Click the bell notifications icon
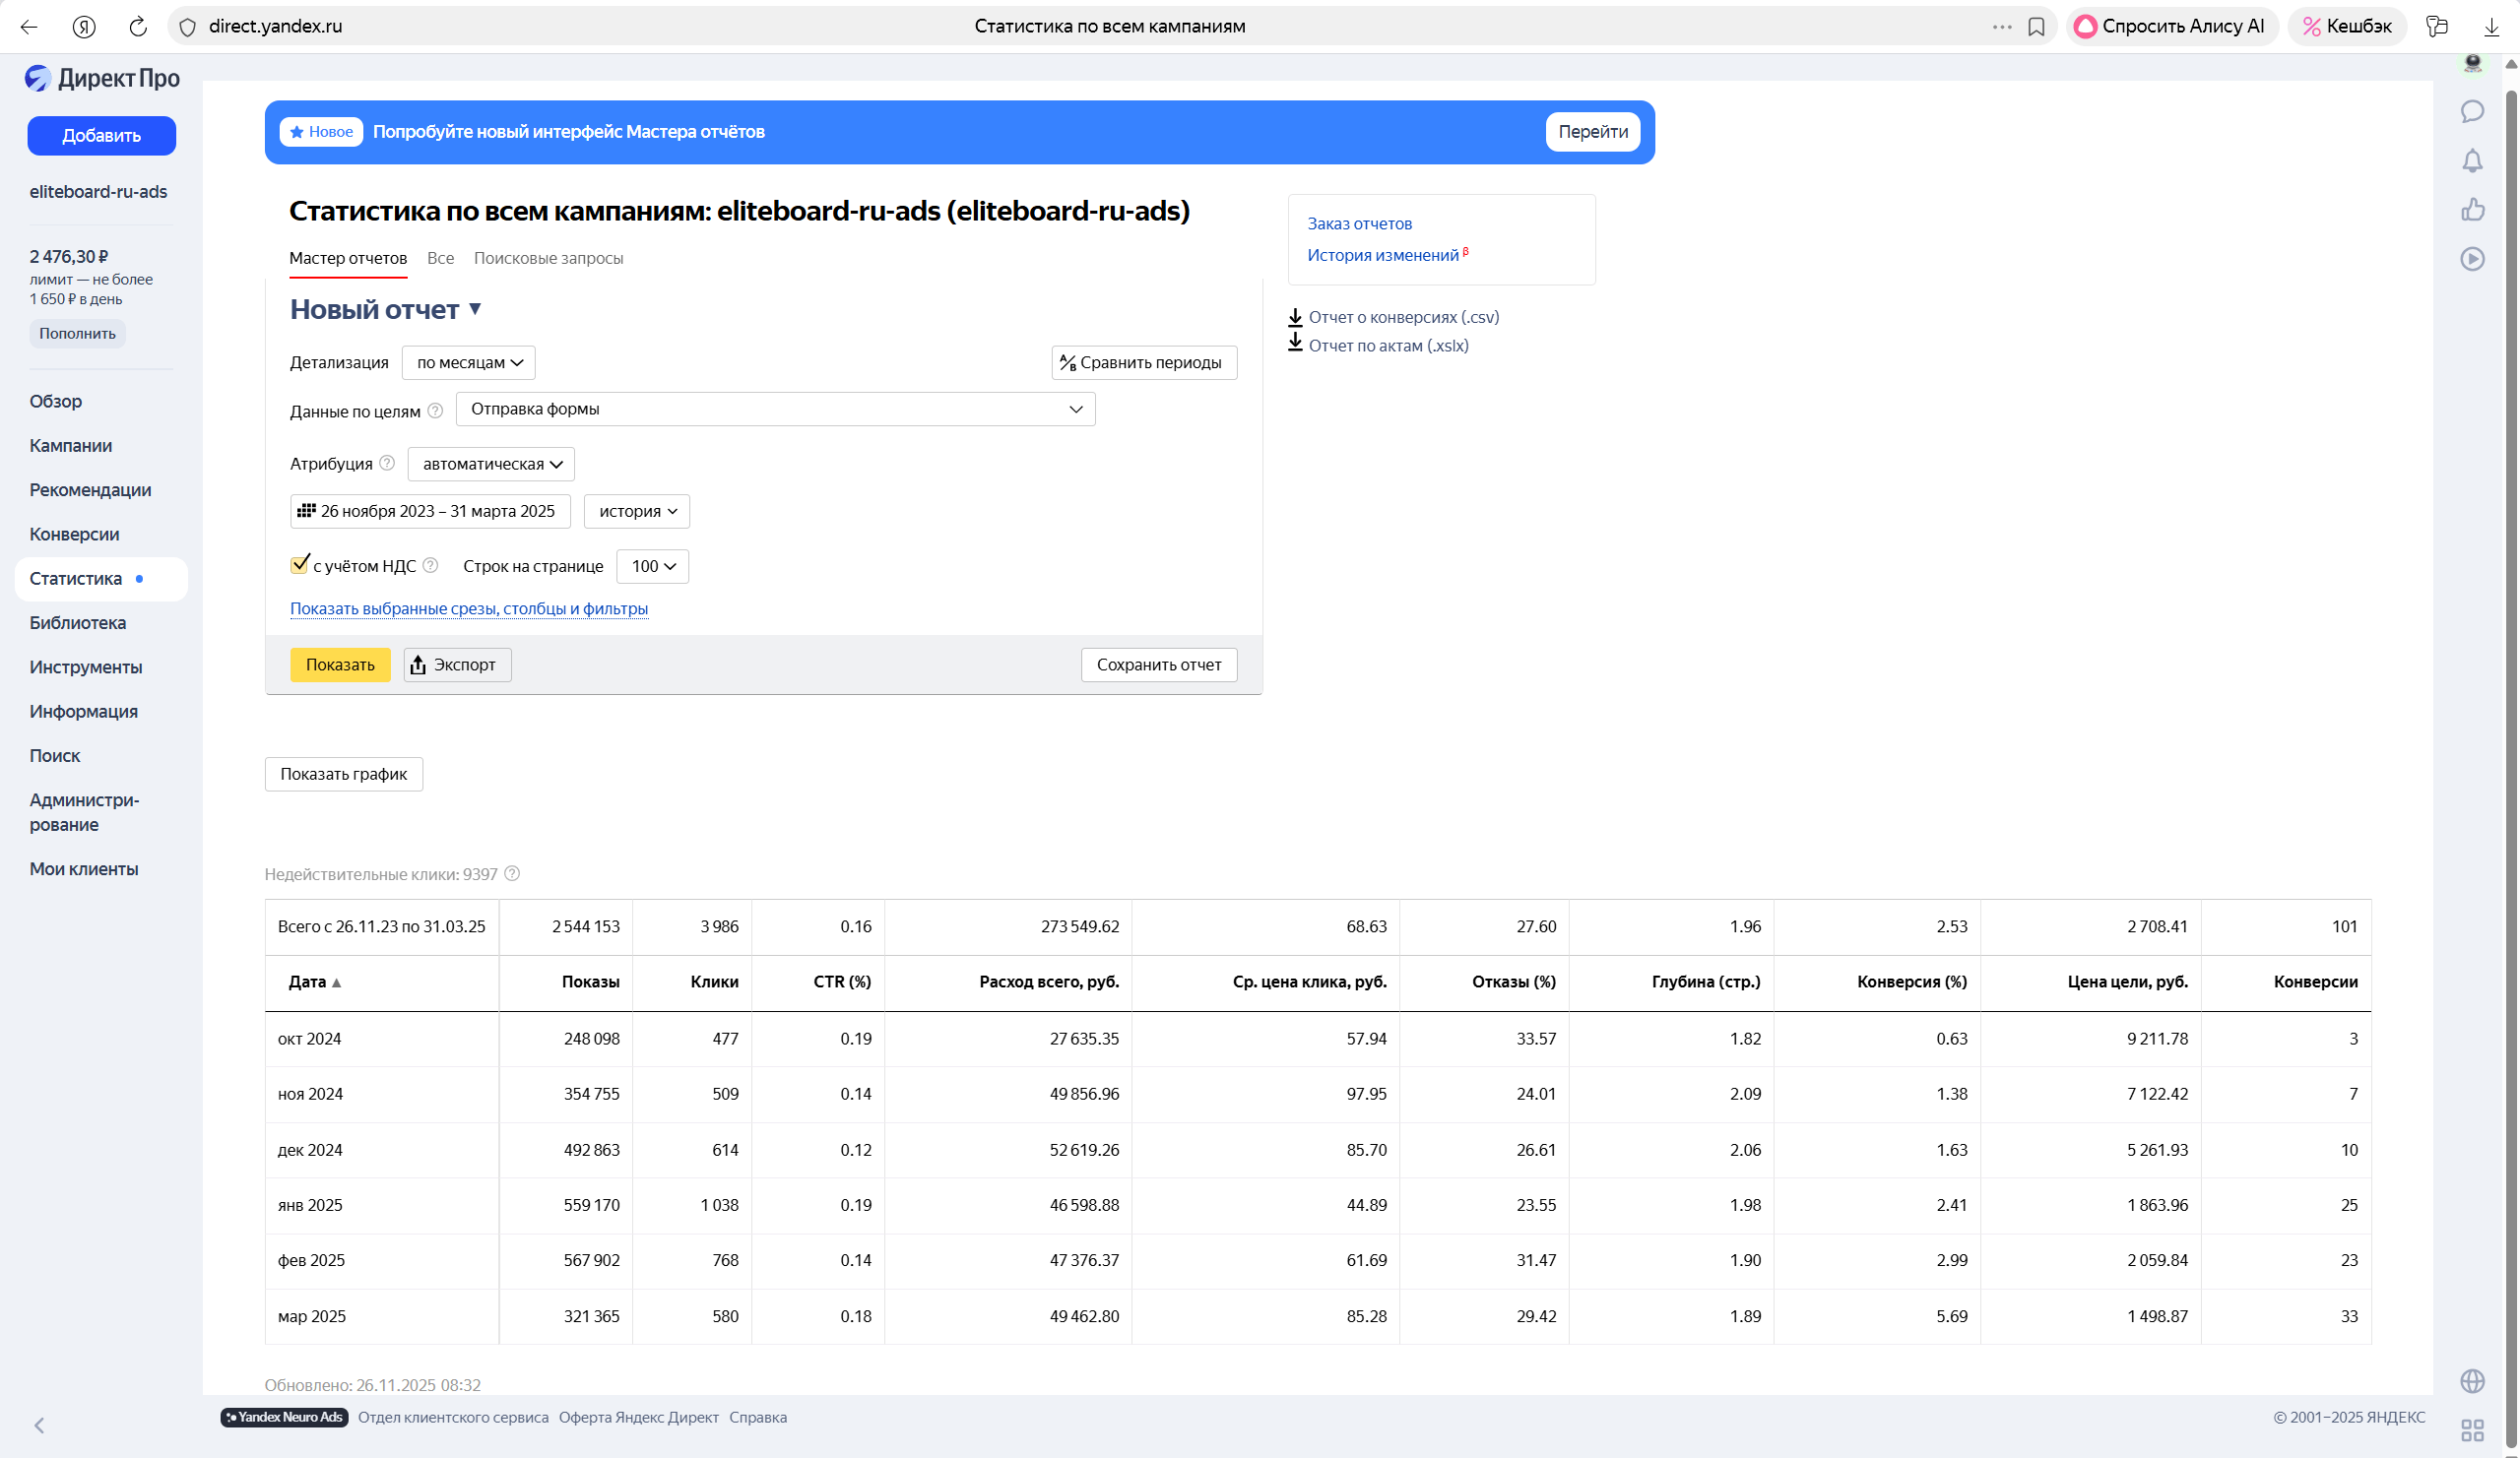The height and width of the screenshot is (1458, 2520). (x=2472, y=161)
